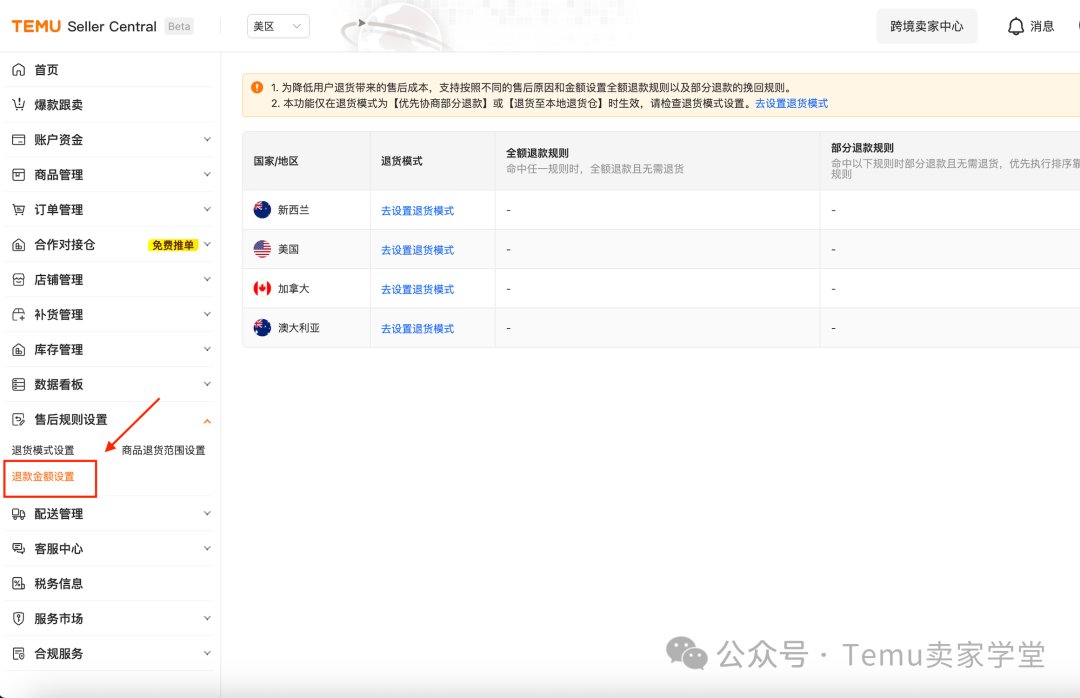Click the shield icon for 服务市场

click(x=18, y=619)
